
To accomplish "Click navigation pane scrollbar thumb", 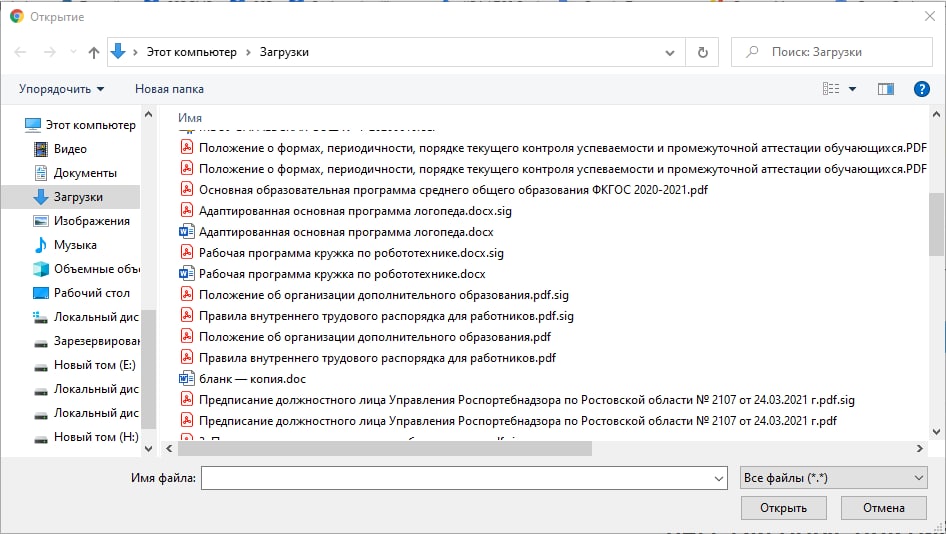I will (x=149, y=369).
